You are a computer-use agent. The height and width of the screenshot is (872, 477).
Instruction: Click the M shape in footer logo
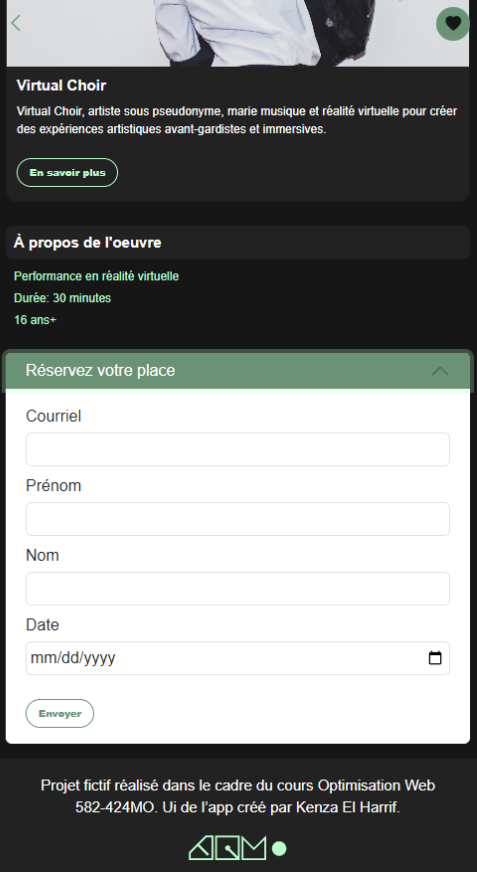(x=254, y=848)
